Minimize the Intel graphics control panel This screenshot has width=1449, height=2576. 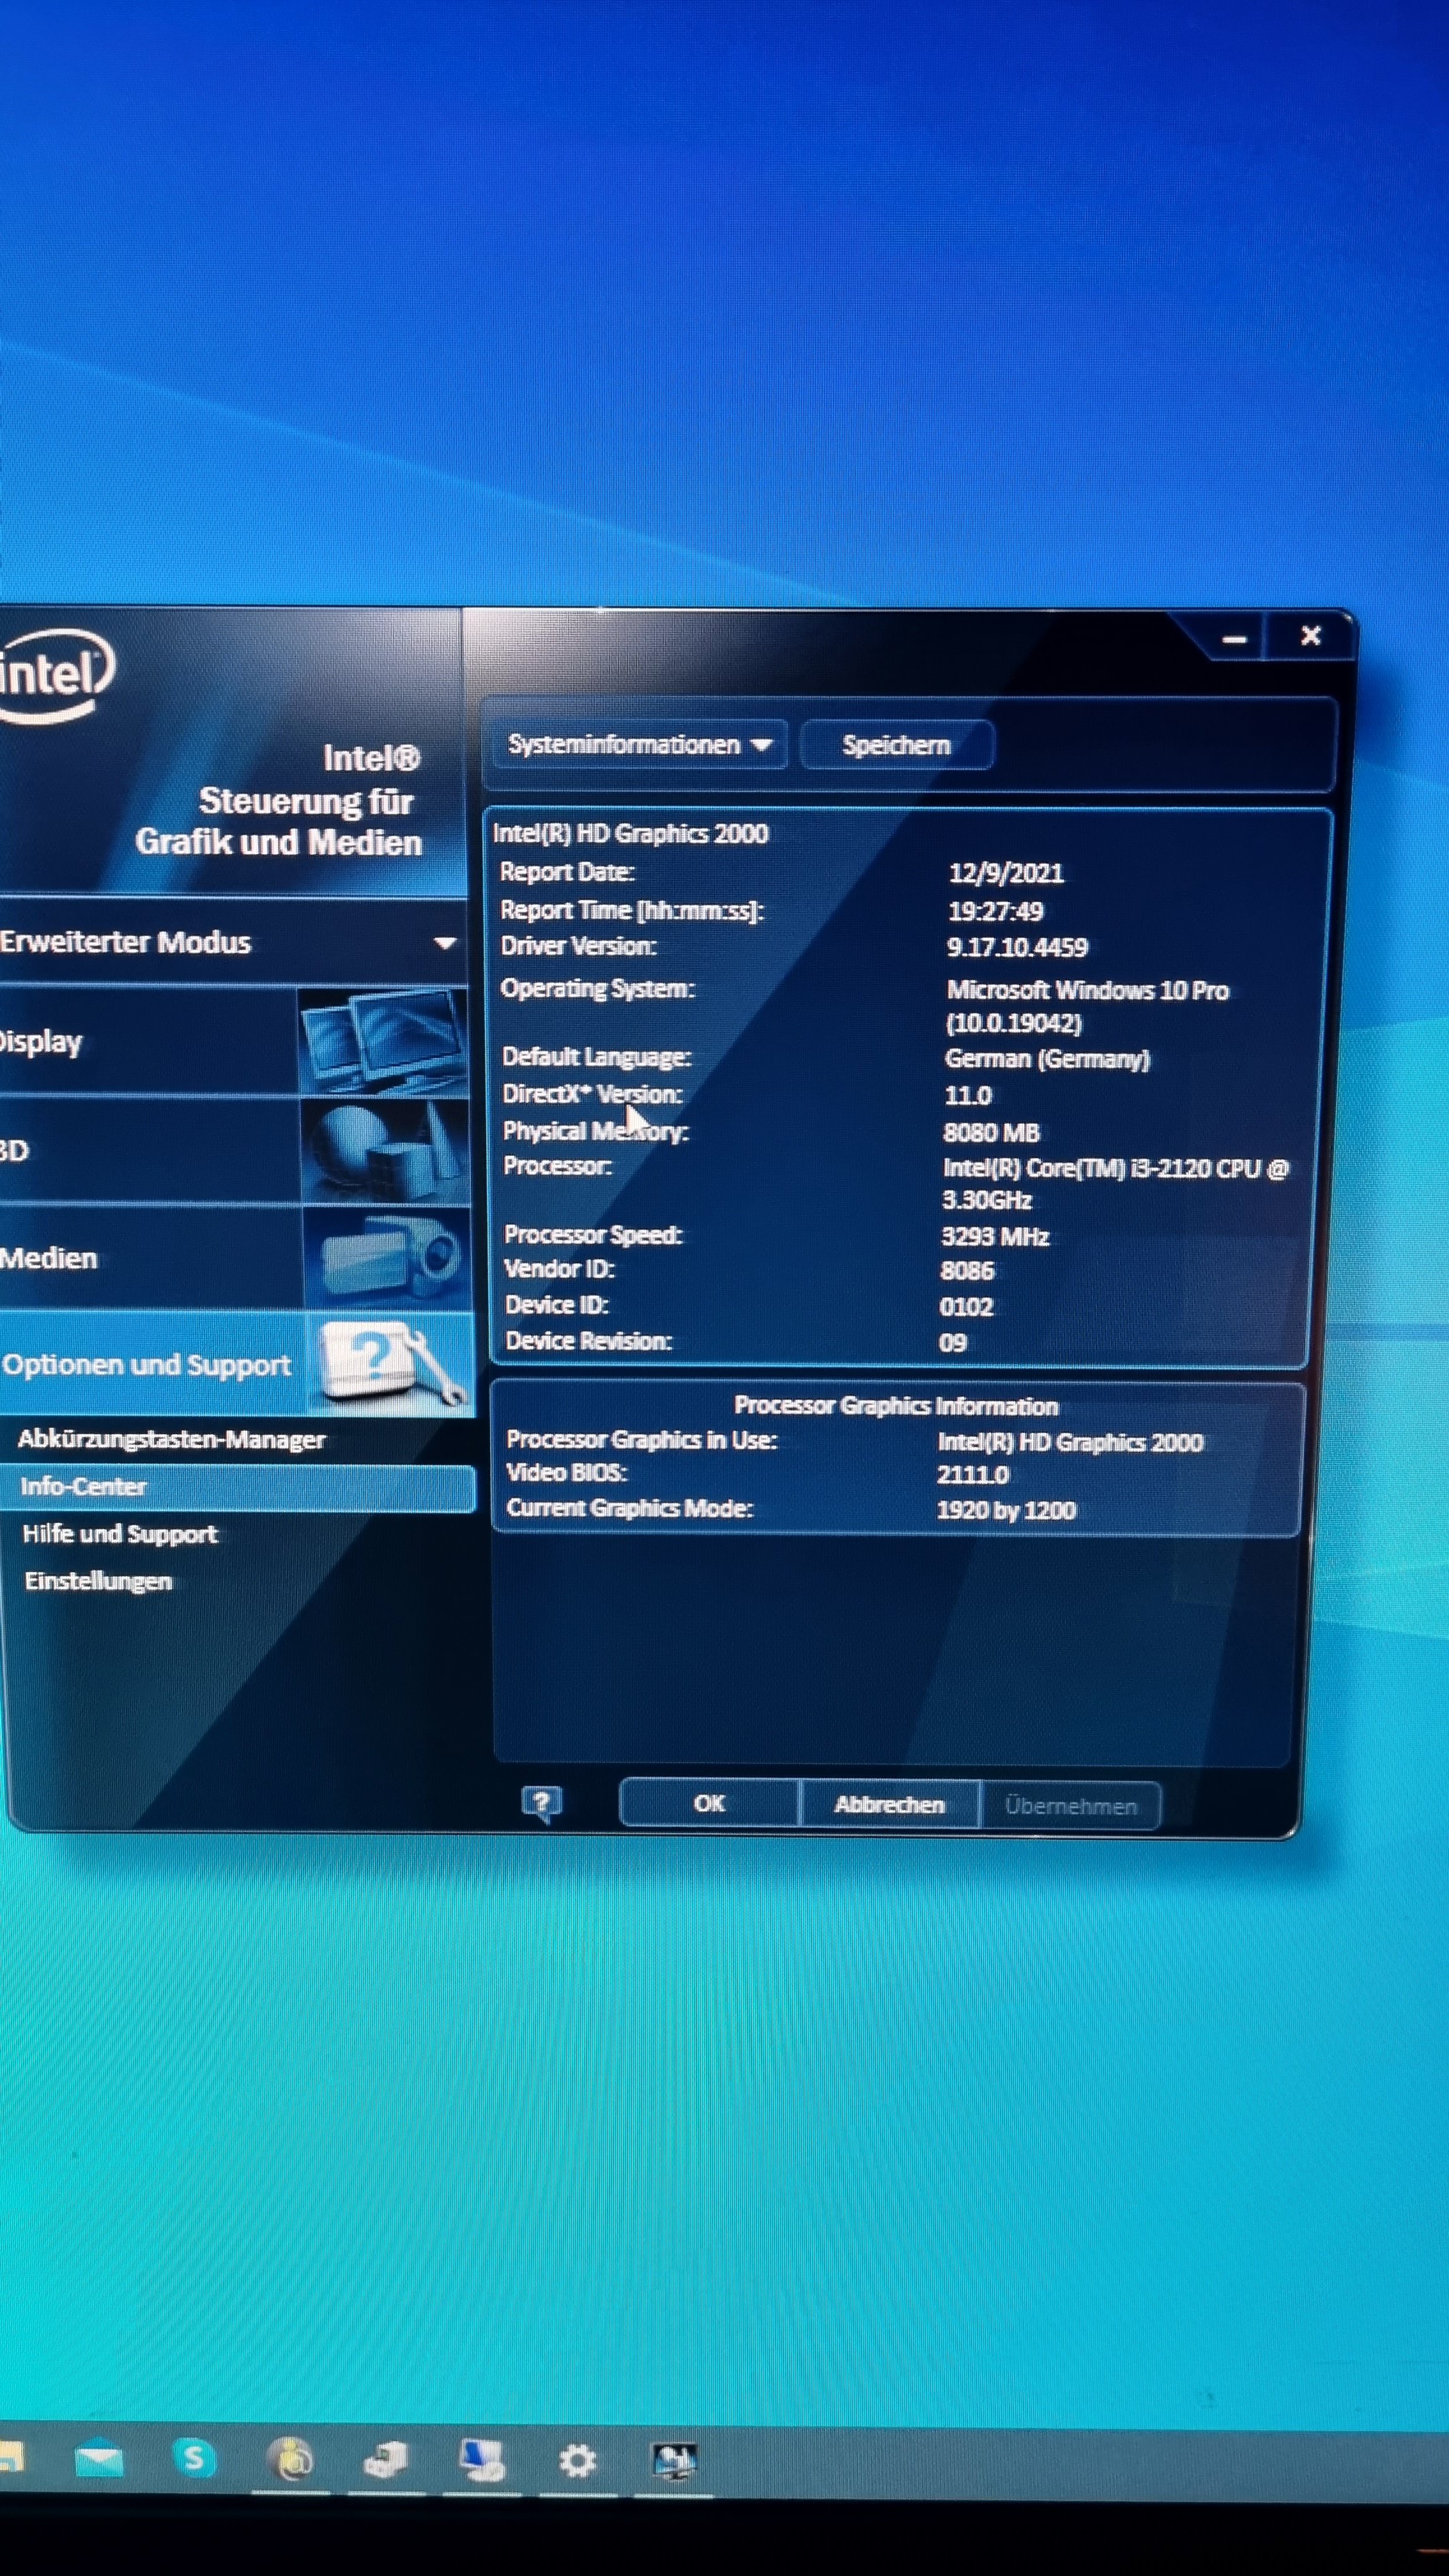1234,639
